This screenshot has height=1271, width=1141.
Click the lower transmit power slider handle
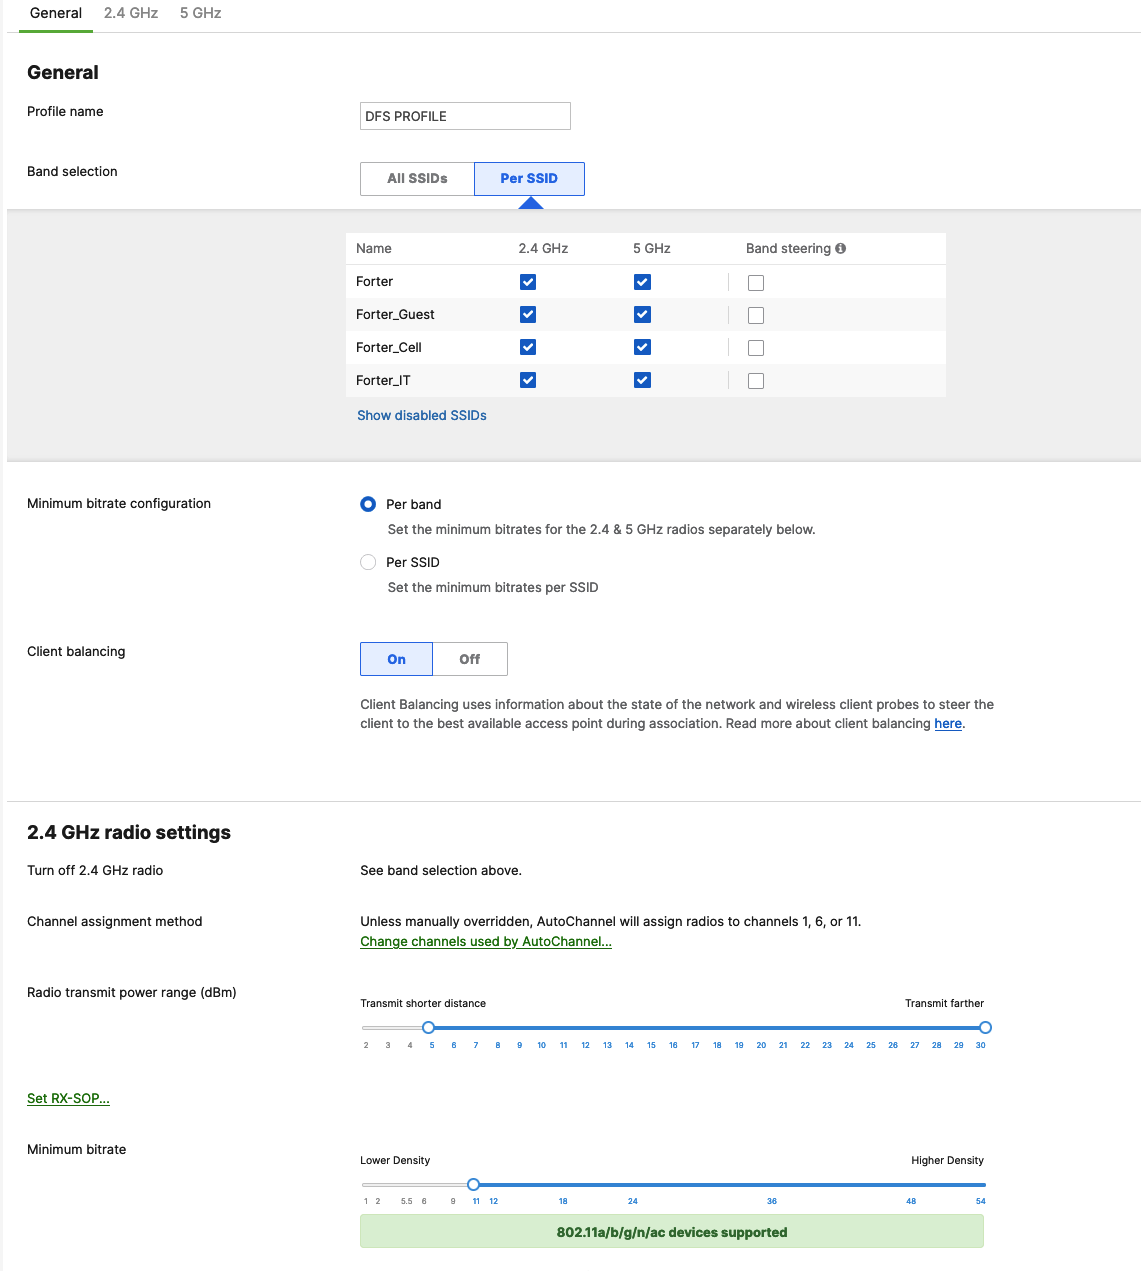[428, 1027]
